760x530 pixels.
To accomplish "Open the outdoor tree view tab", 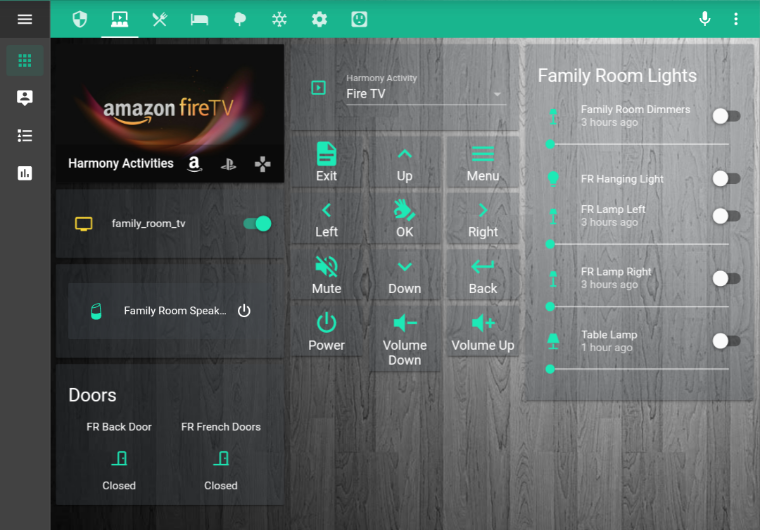I will pyautogui.click(x=239, y=19).
